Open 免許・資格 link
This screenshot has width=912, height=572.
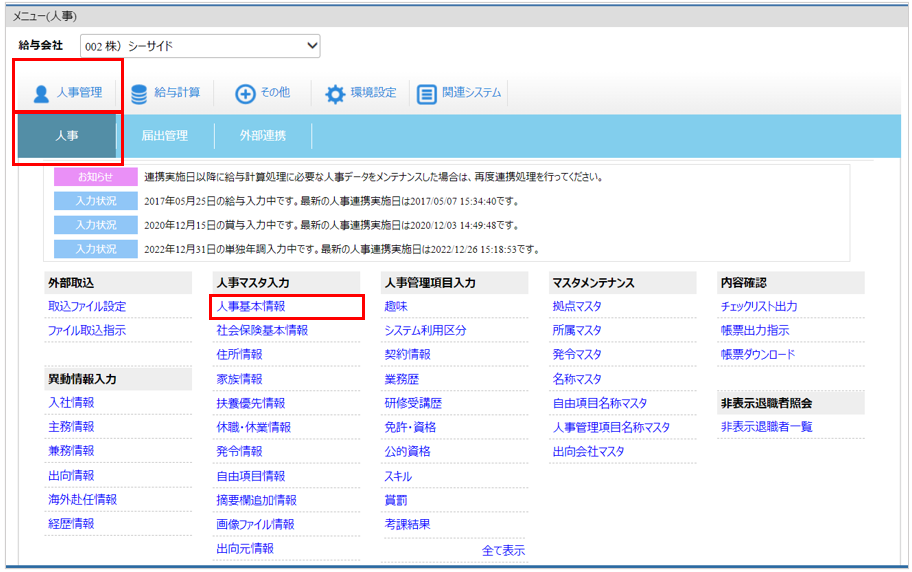(x=410, y=428)
